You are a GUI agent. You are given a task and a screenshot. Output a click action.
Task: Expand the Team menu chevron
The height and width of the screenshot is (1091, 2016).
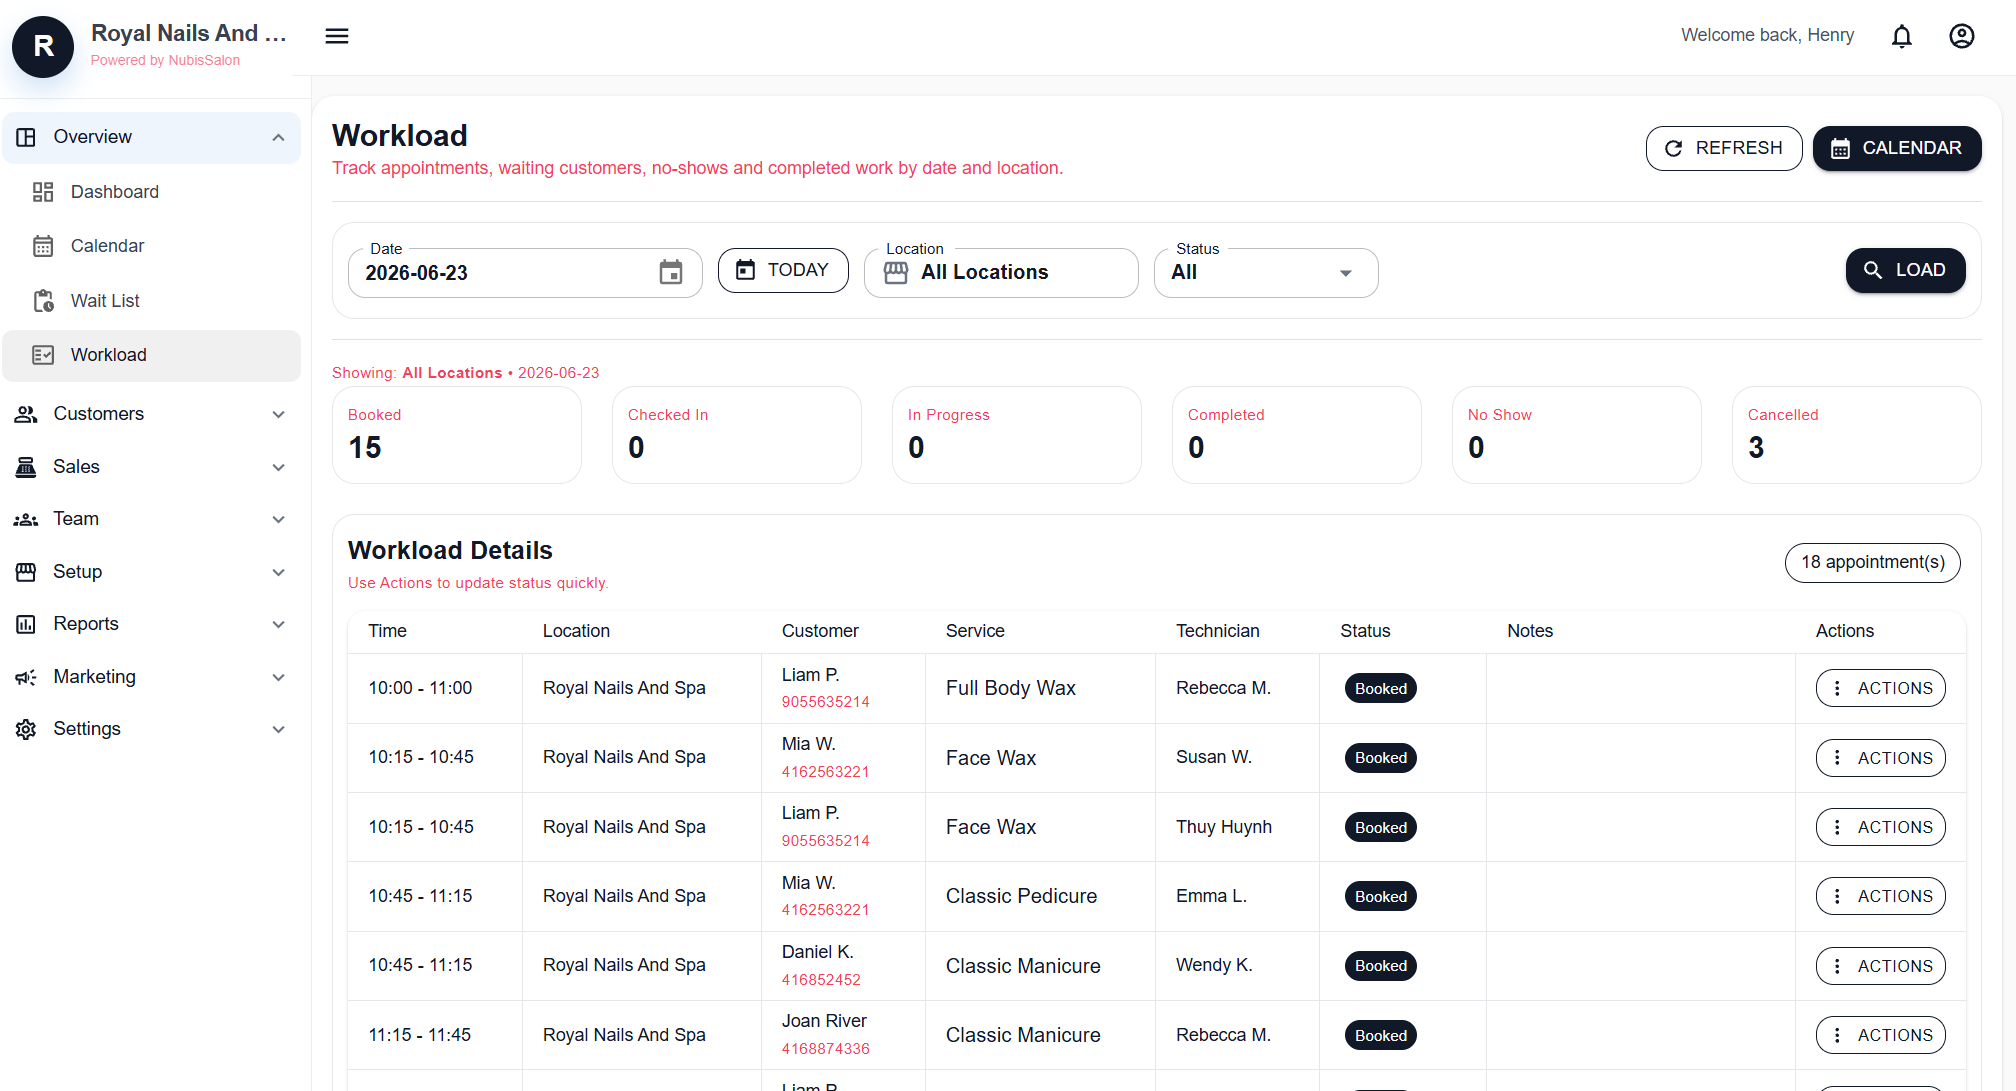(279, 519)
